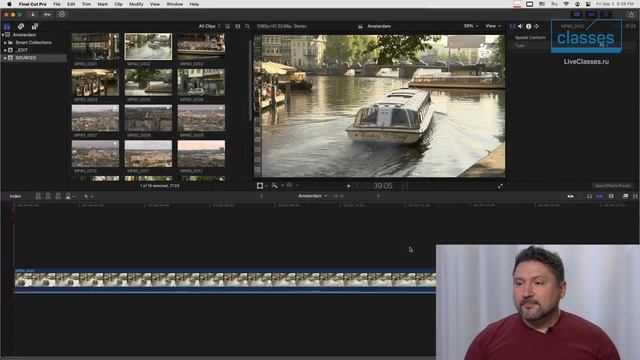Image resolution: width=640 pixels, height=360 pixels.
Task: Open the All Clips filter dropdown
Action: point(209,26)
